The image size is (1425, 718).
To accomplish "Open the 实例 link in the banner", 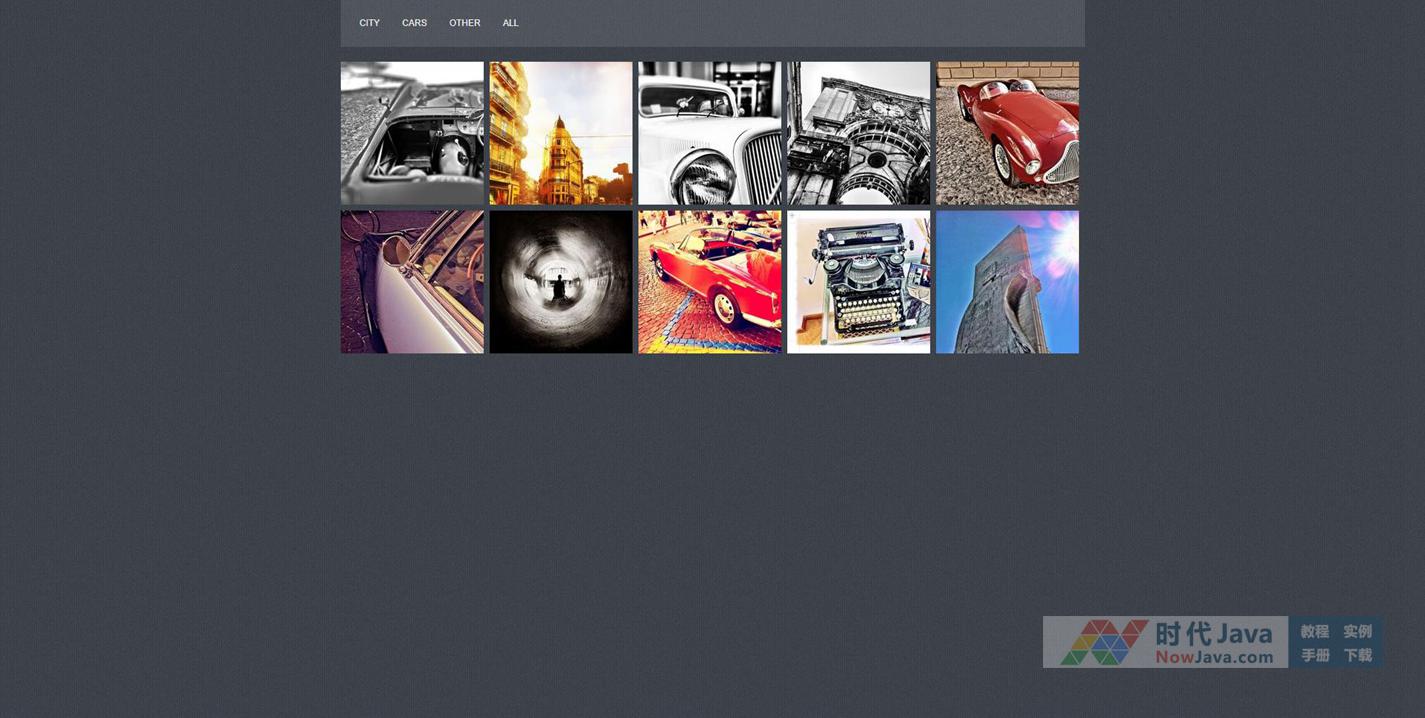I will click(x=1357, y=631).
